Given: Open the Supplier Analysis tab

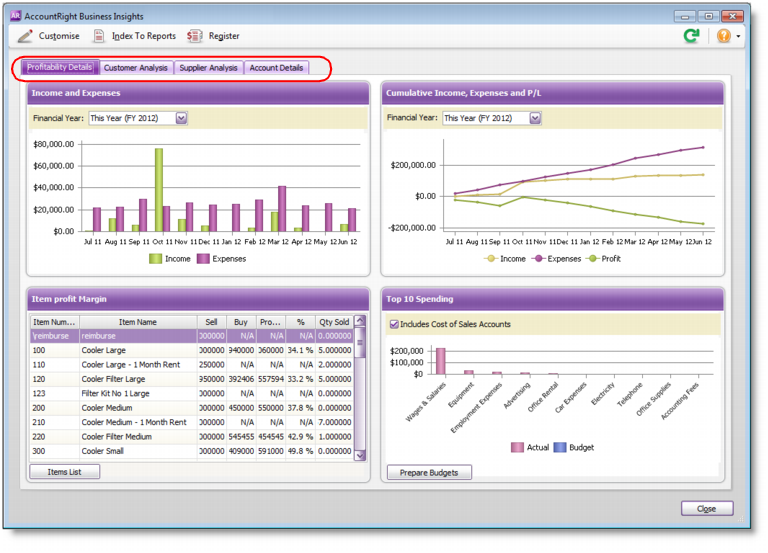Looking at the screenshot, I should point(208,68).
